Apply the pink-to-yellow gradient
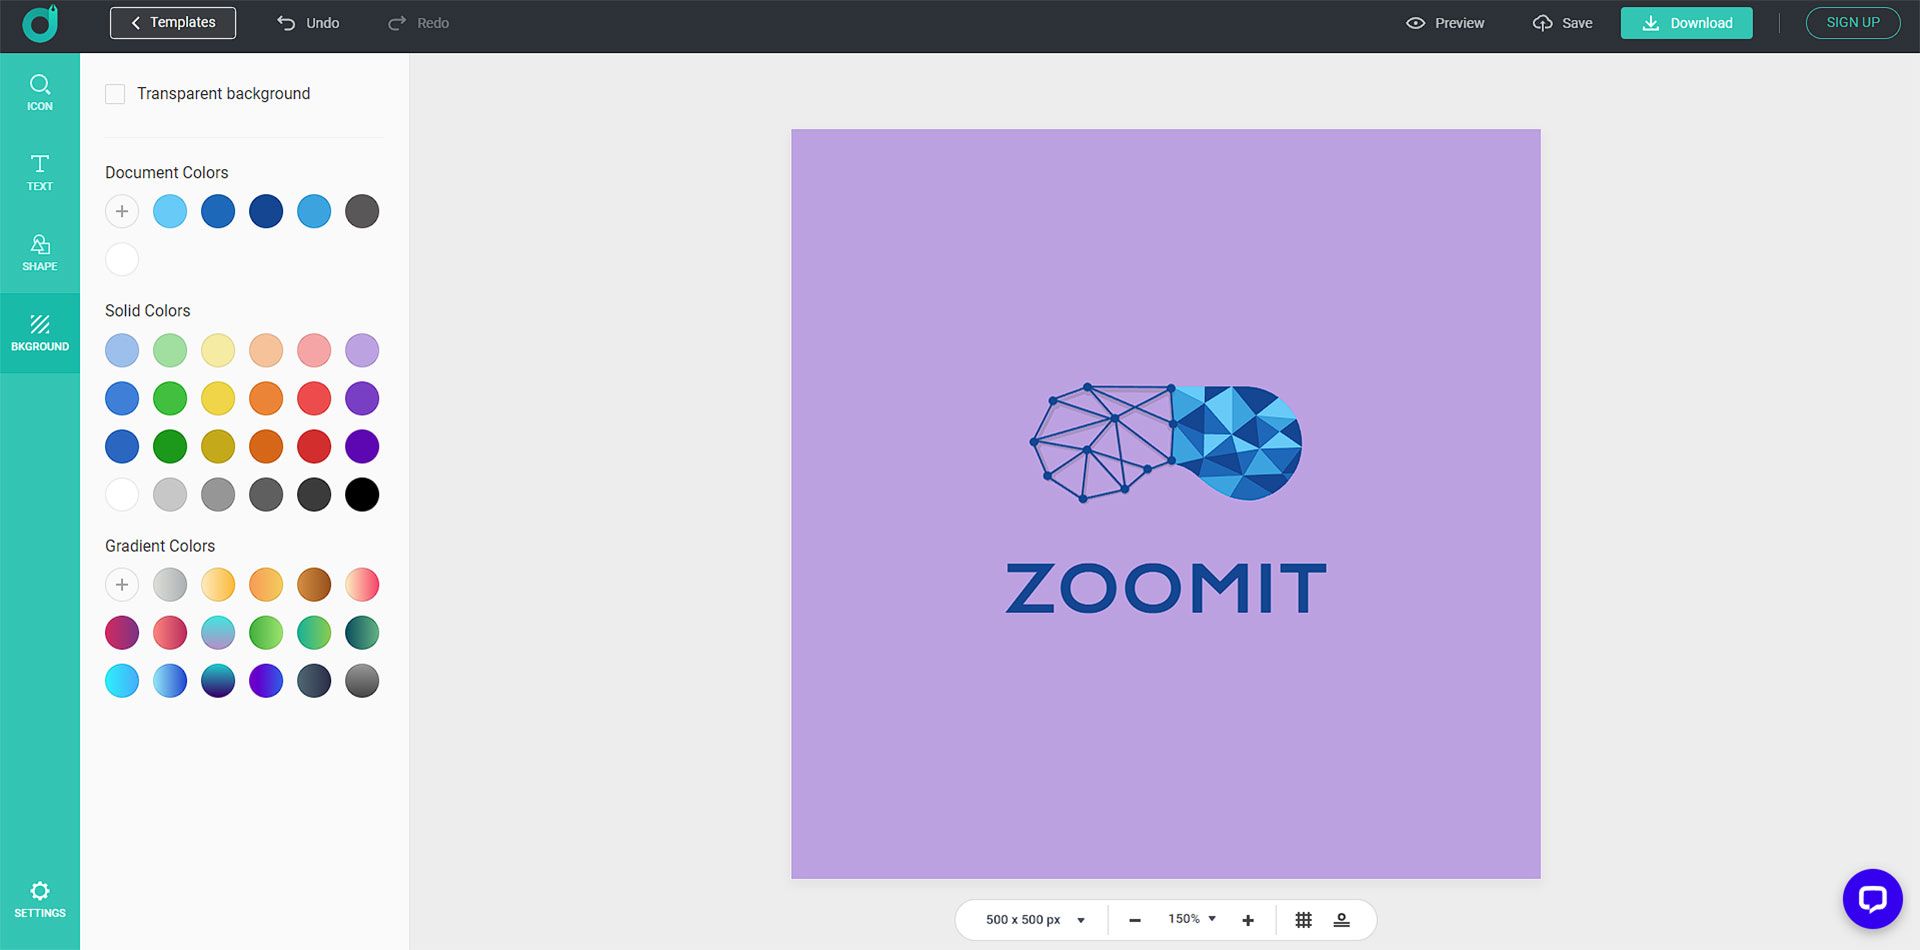The height and width of the screenshot is (950, 1920). pos(362,585)
